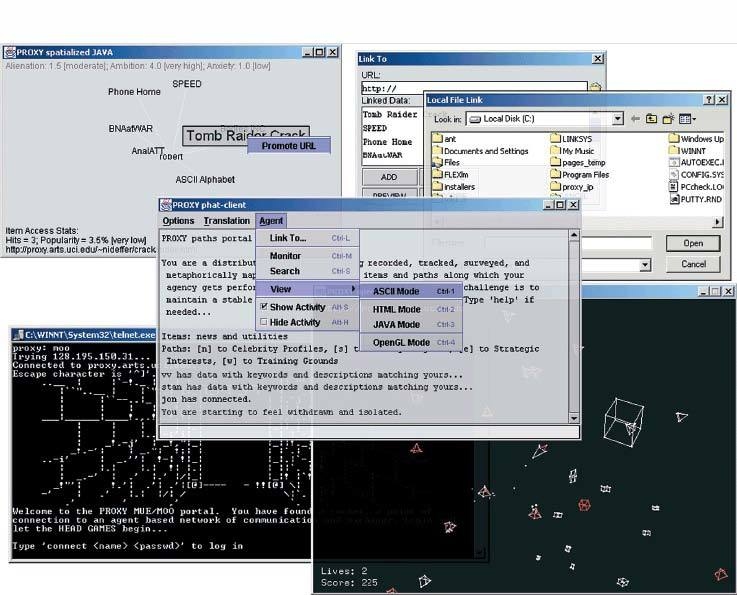This screenshot has width=737, height=595.
Task: Select the AUTOEXEC file icon
Action: [x=673, y=162]
